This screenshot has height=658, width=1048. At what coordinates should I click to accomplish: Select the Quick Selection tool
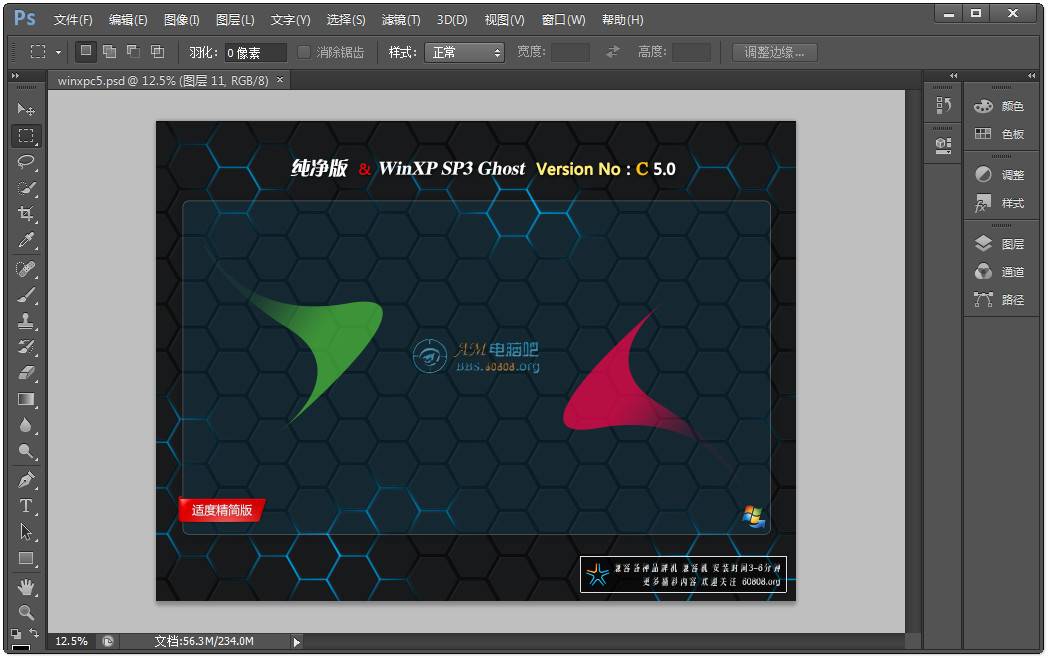pyautogui.click(x=26, y=188)
